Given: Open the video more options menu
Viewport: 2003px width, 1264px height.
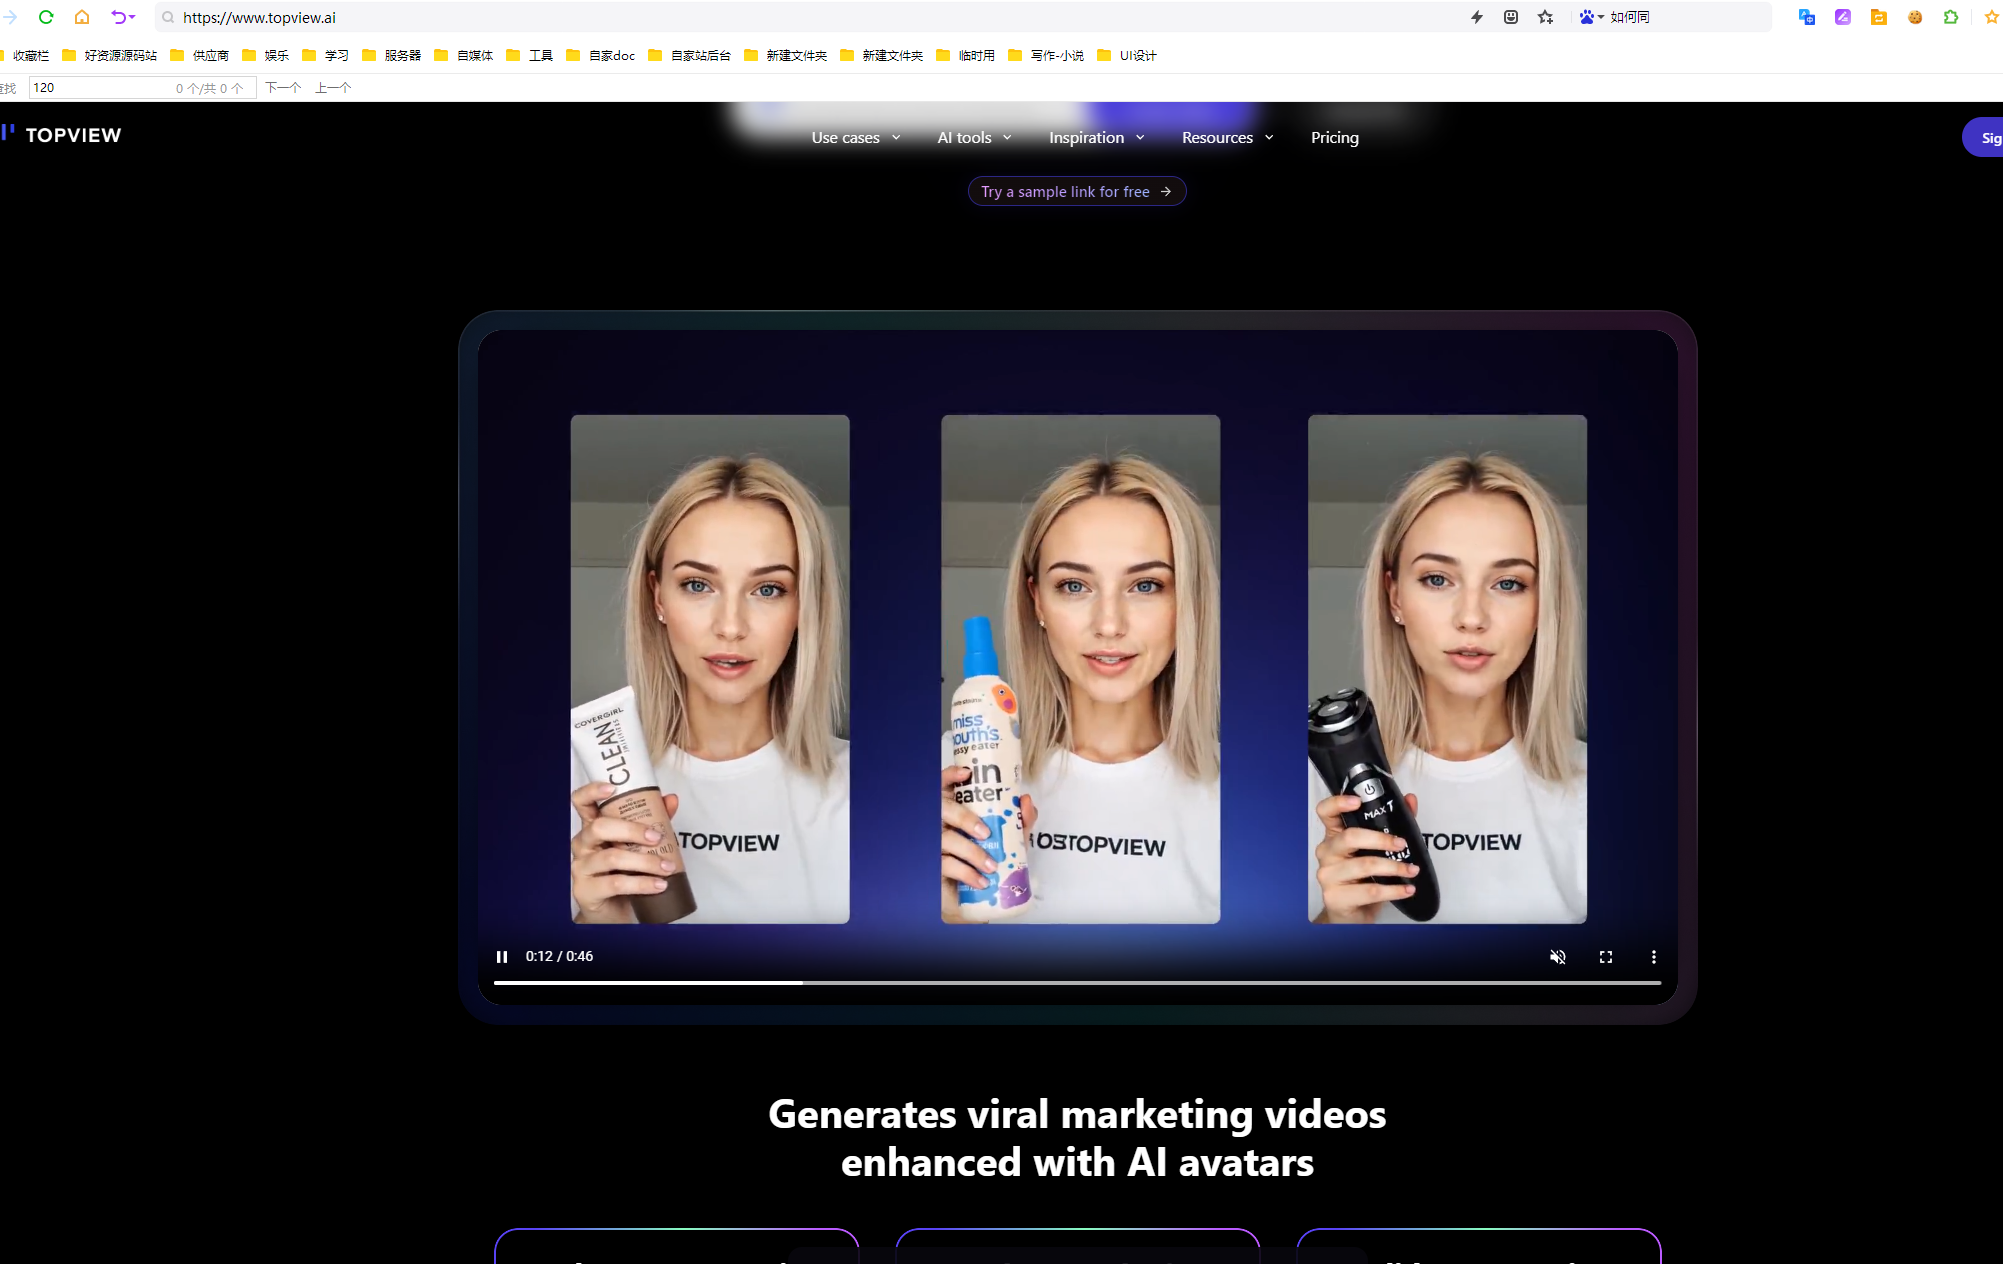Looking at the screenshot, I should click(x=1653, y=957).
